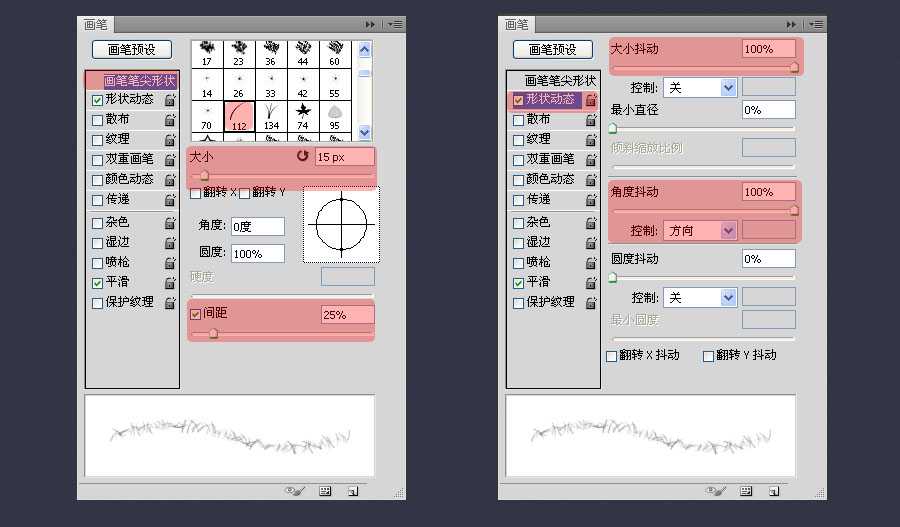Click lock icon beside 平滑 in right panel
Viewport: 900px width, 527px height.
[591, 282]
